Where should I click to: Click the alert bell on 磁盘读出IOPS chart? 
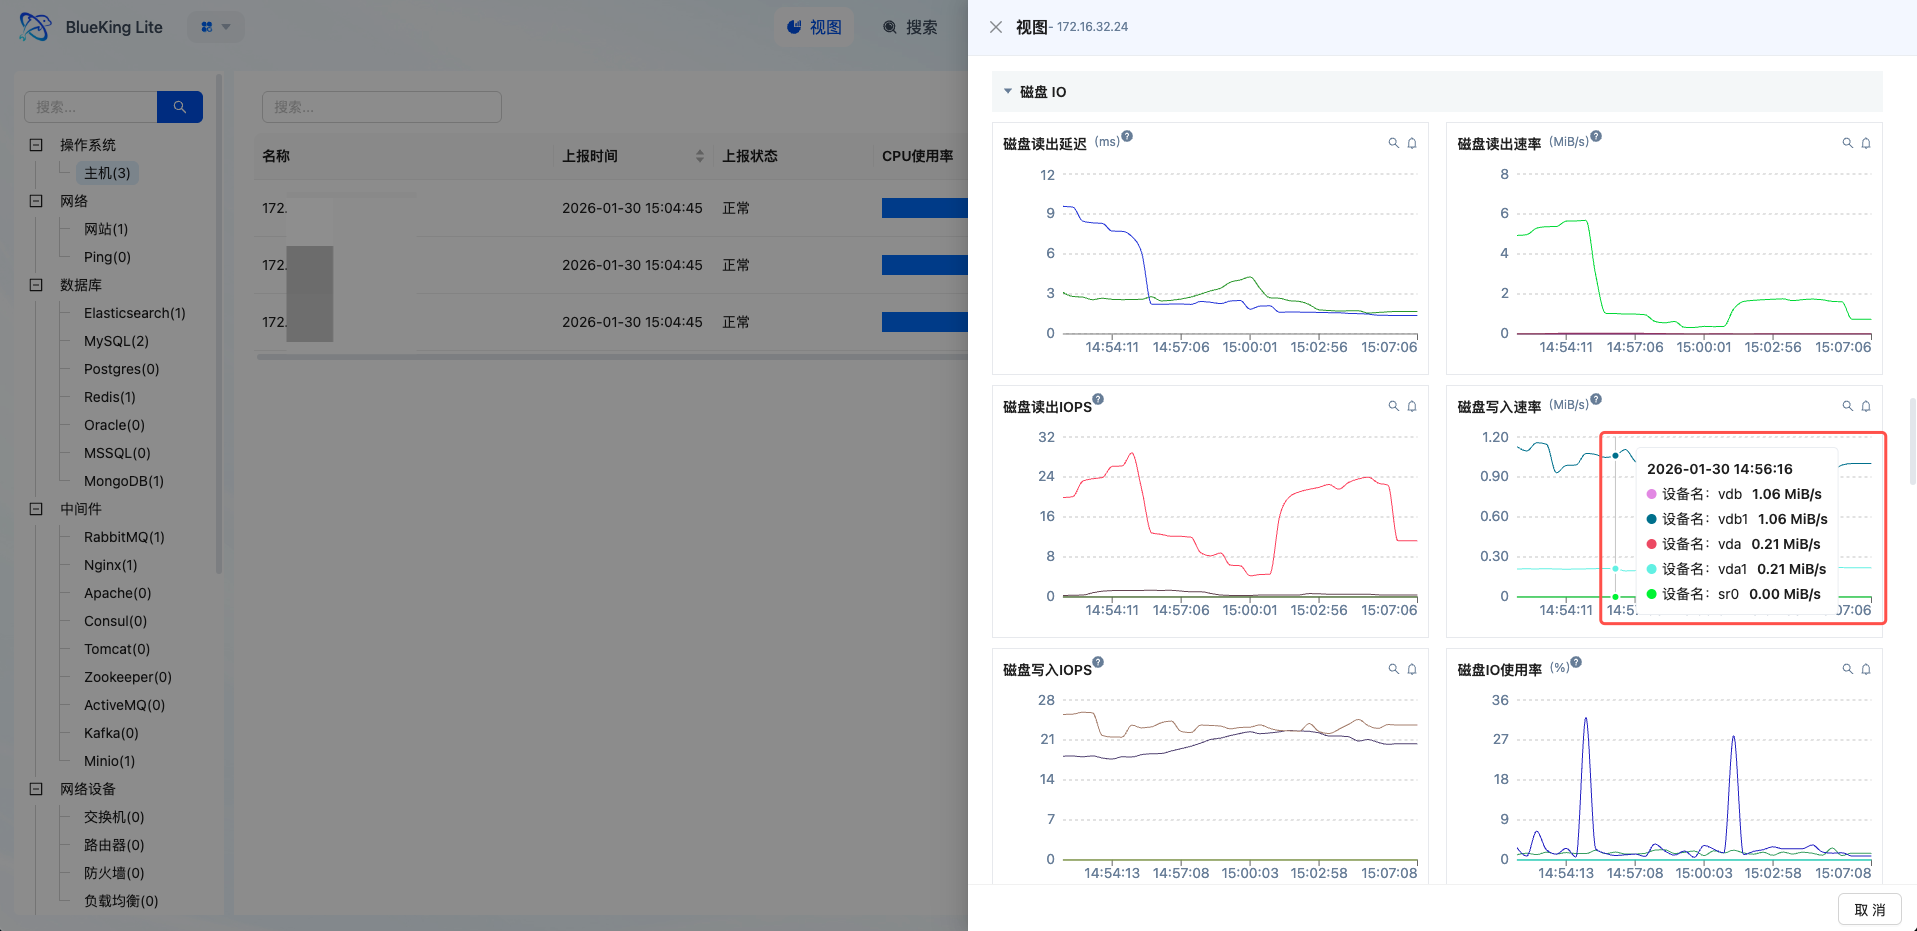pos(1412,406)
